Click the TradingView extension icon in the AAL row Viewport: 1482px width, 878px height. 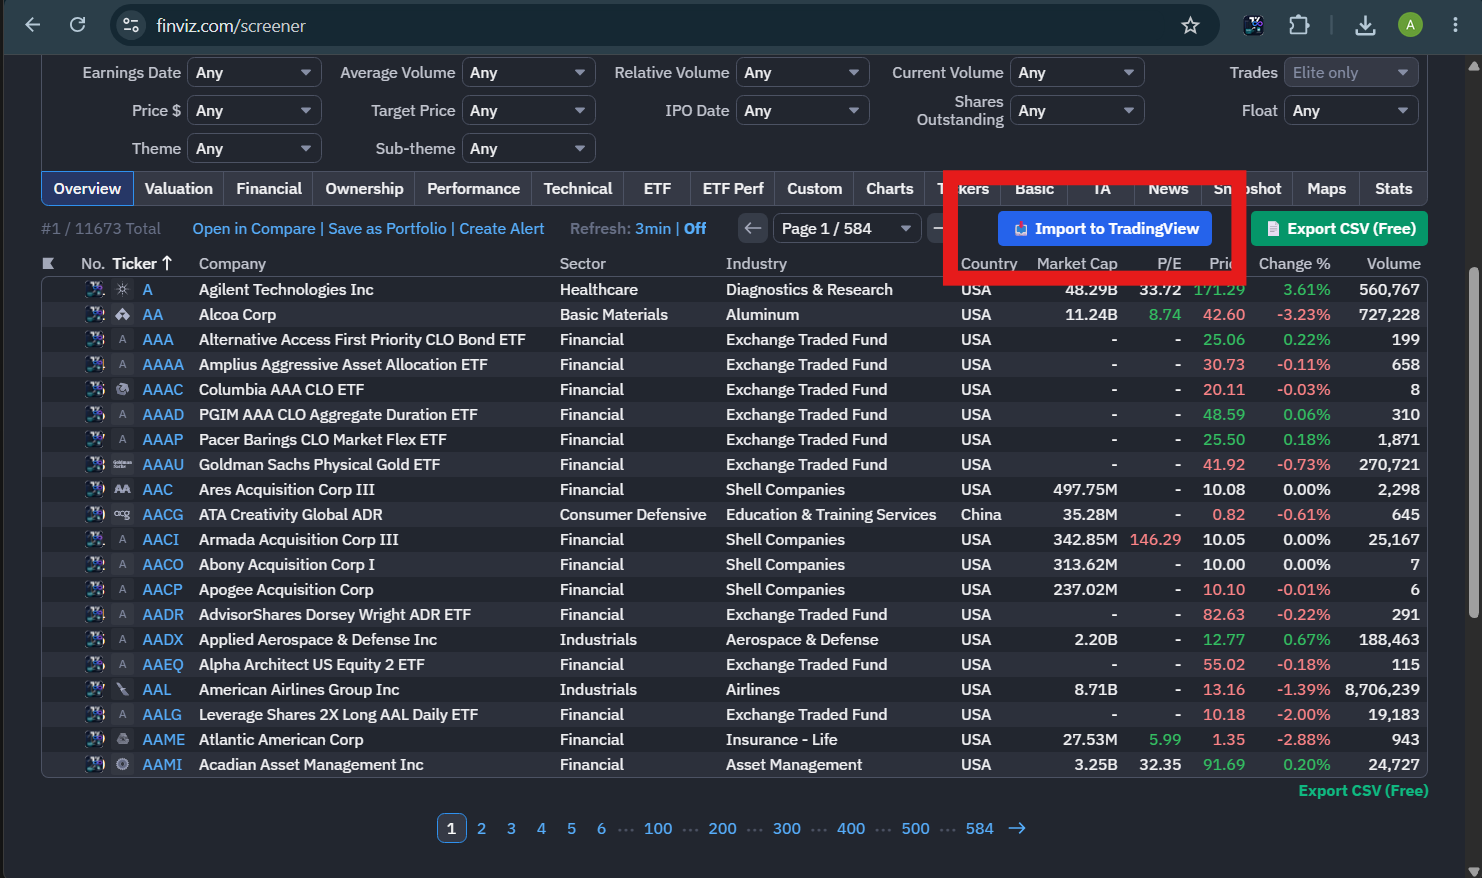coord(95,689)
